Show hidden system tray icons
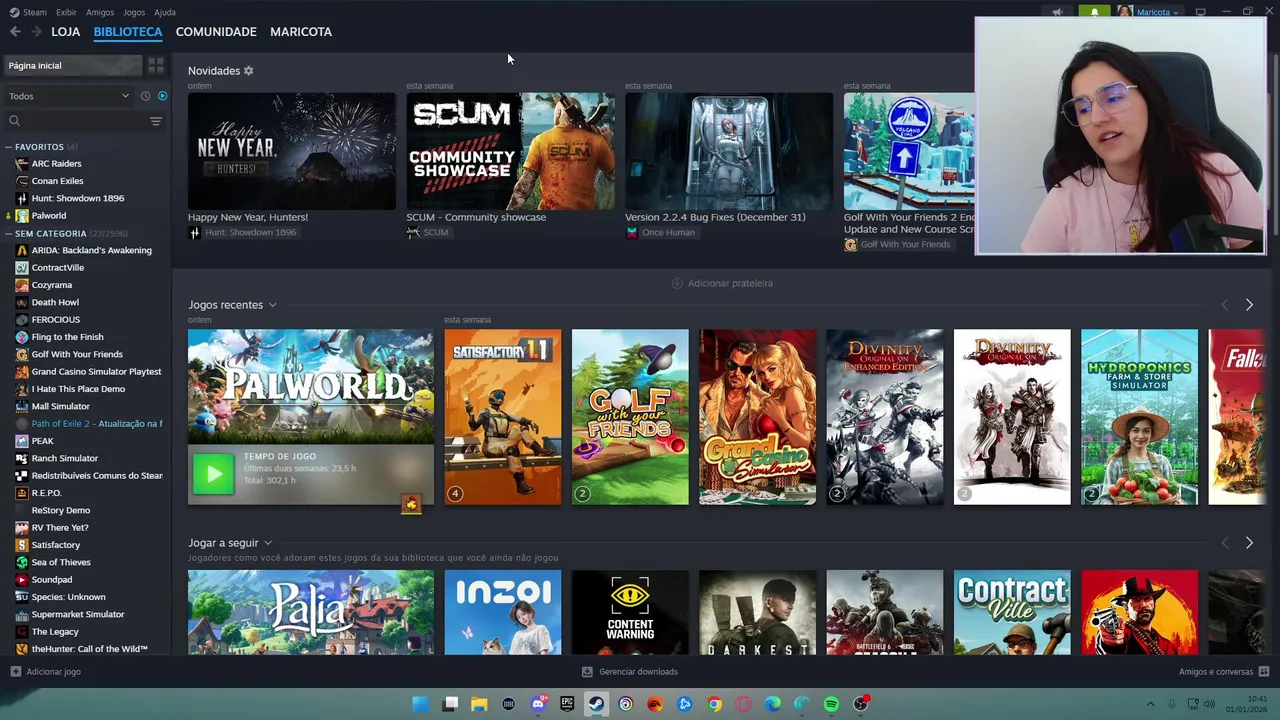1280x720 pixels. 1150,704
